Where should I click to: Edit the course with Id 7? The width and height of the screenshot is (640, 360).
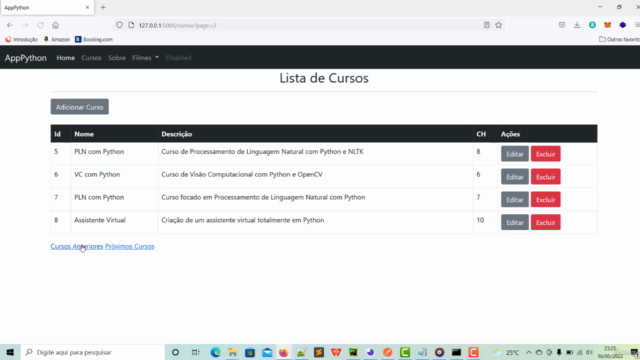(x=515, y=200)
